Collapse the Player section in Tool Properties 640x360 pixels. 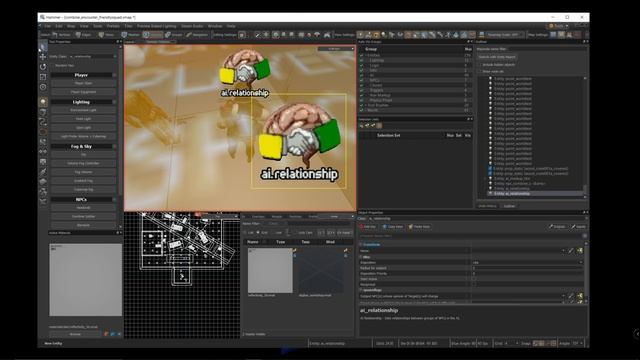(x=114, y=75)
